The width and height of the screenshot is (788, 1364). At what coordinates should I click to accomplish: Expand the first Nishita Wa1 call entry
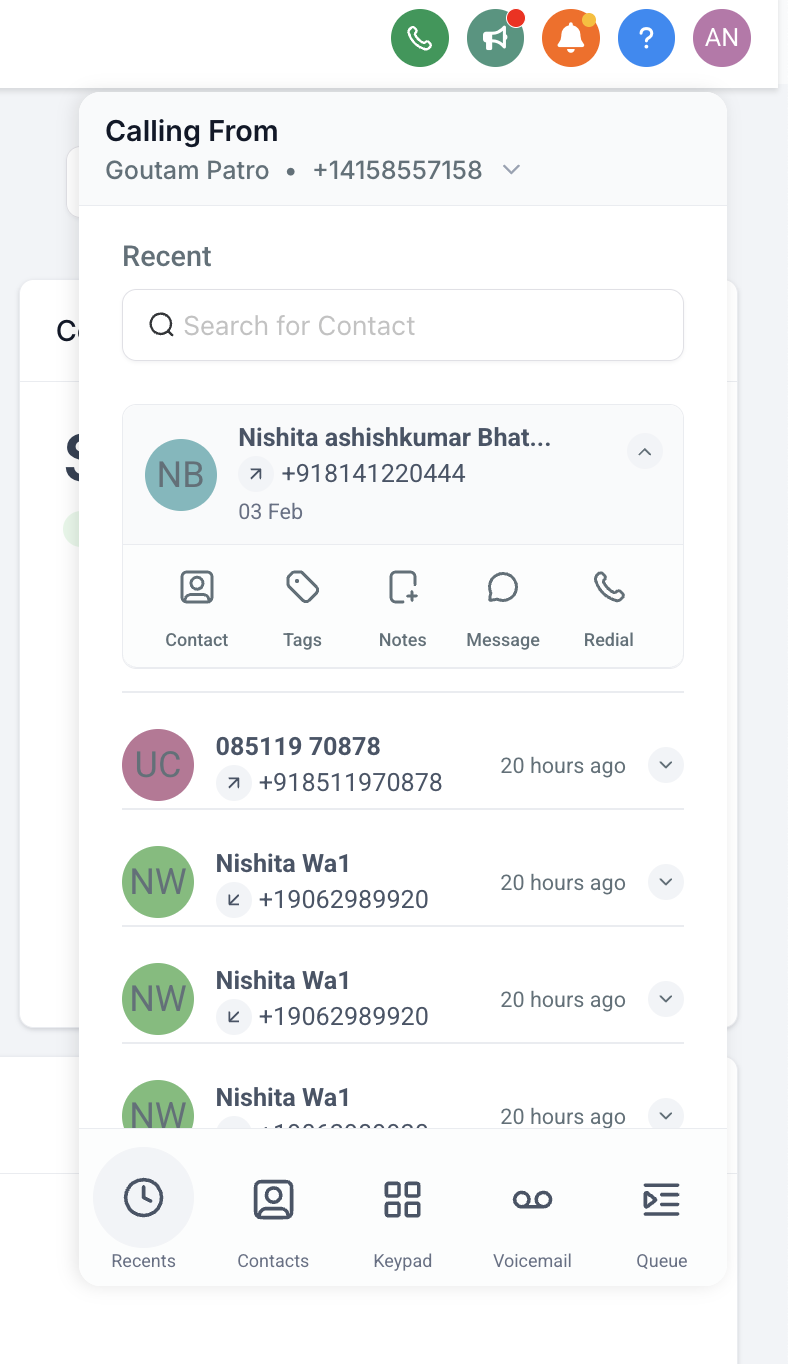[666, 883]
